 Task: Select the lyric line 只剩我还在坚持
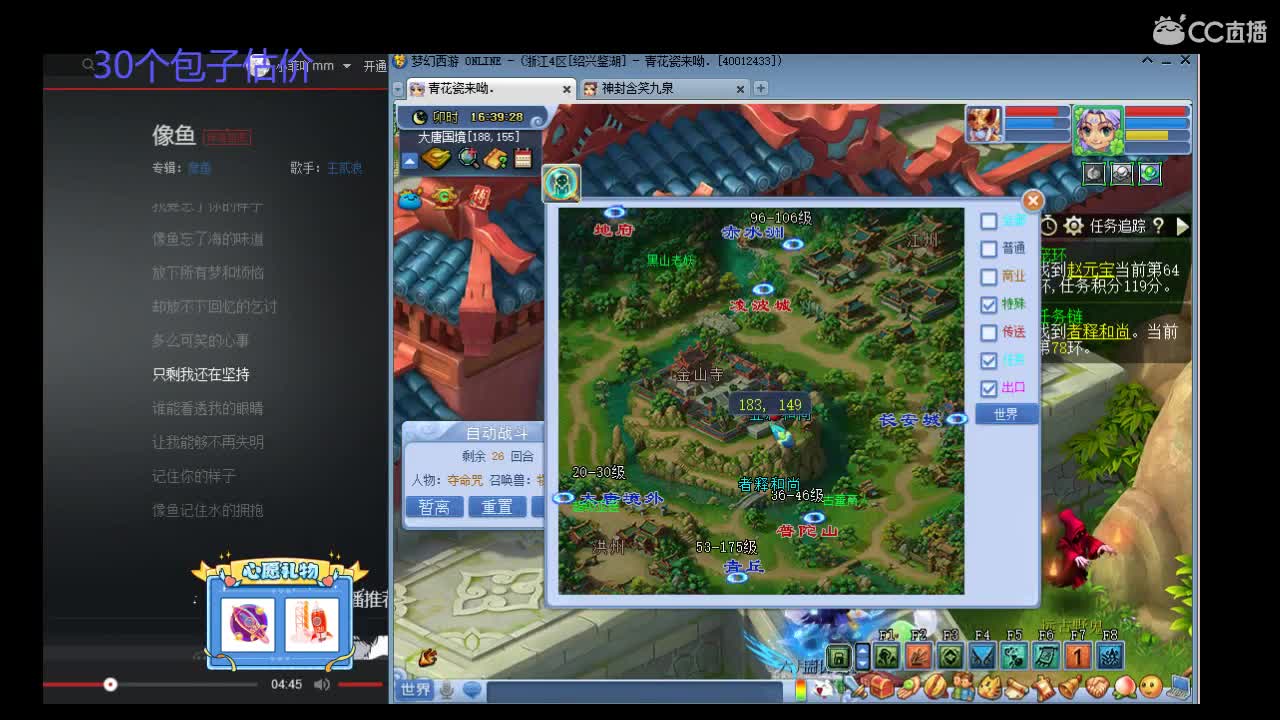tap(201, 374)
